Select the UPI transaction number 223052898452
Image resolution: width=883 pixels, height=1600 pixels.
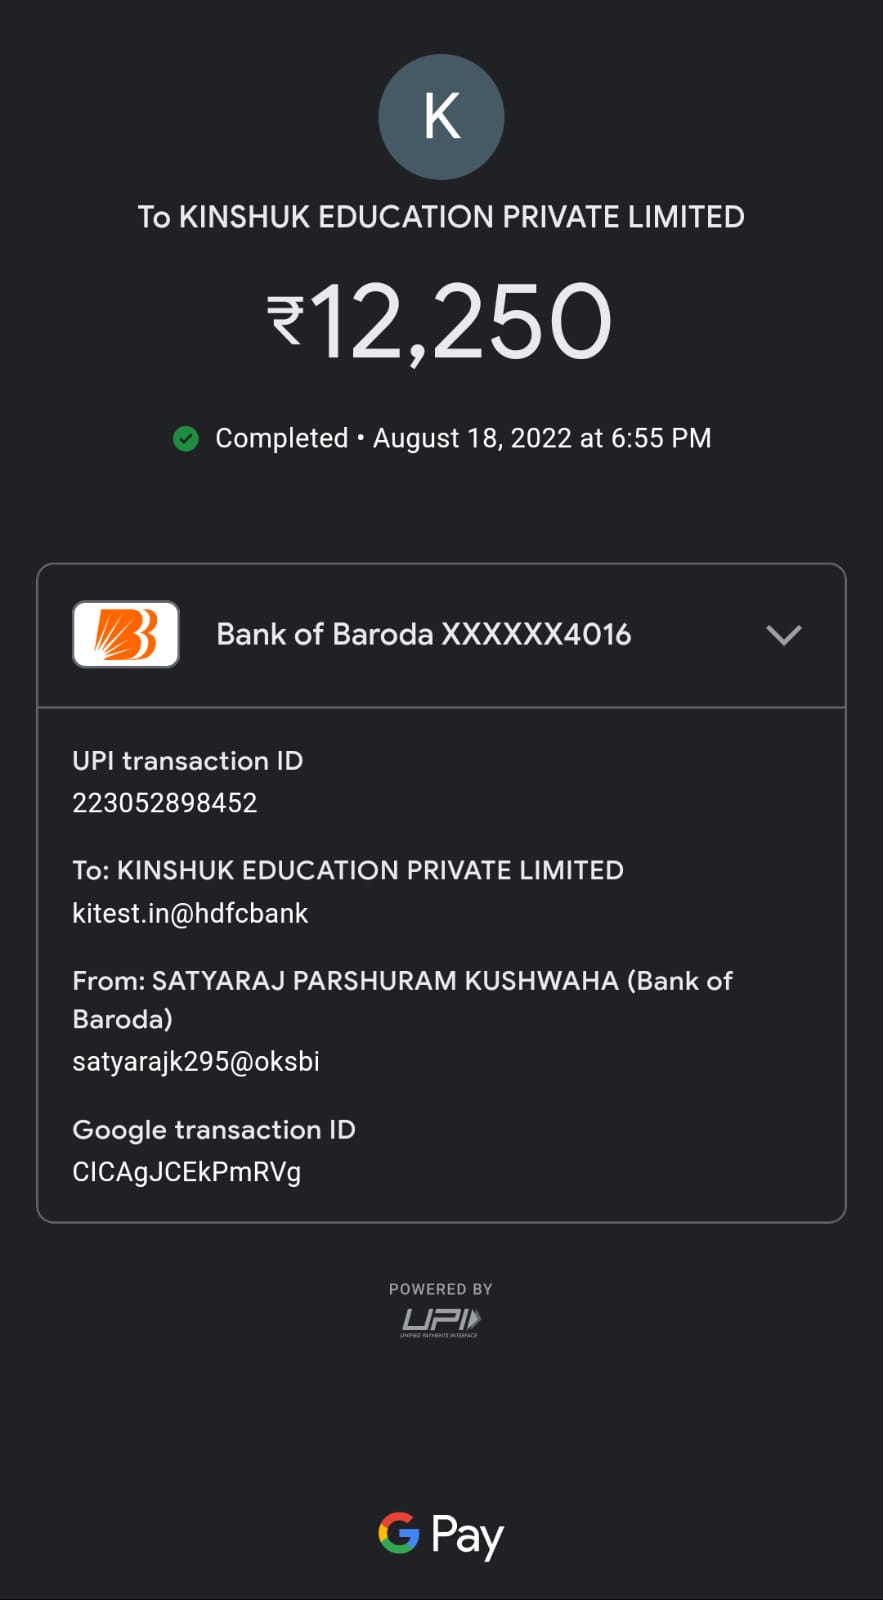pyautogui.click(x=165, y=803)
